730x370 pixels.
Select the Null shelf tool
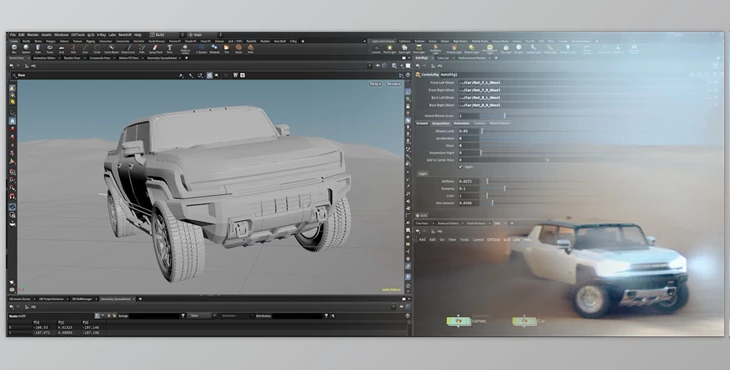point(73,48)
